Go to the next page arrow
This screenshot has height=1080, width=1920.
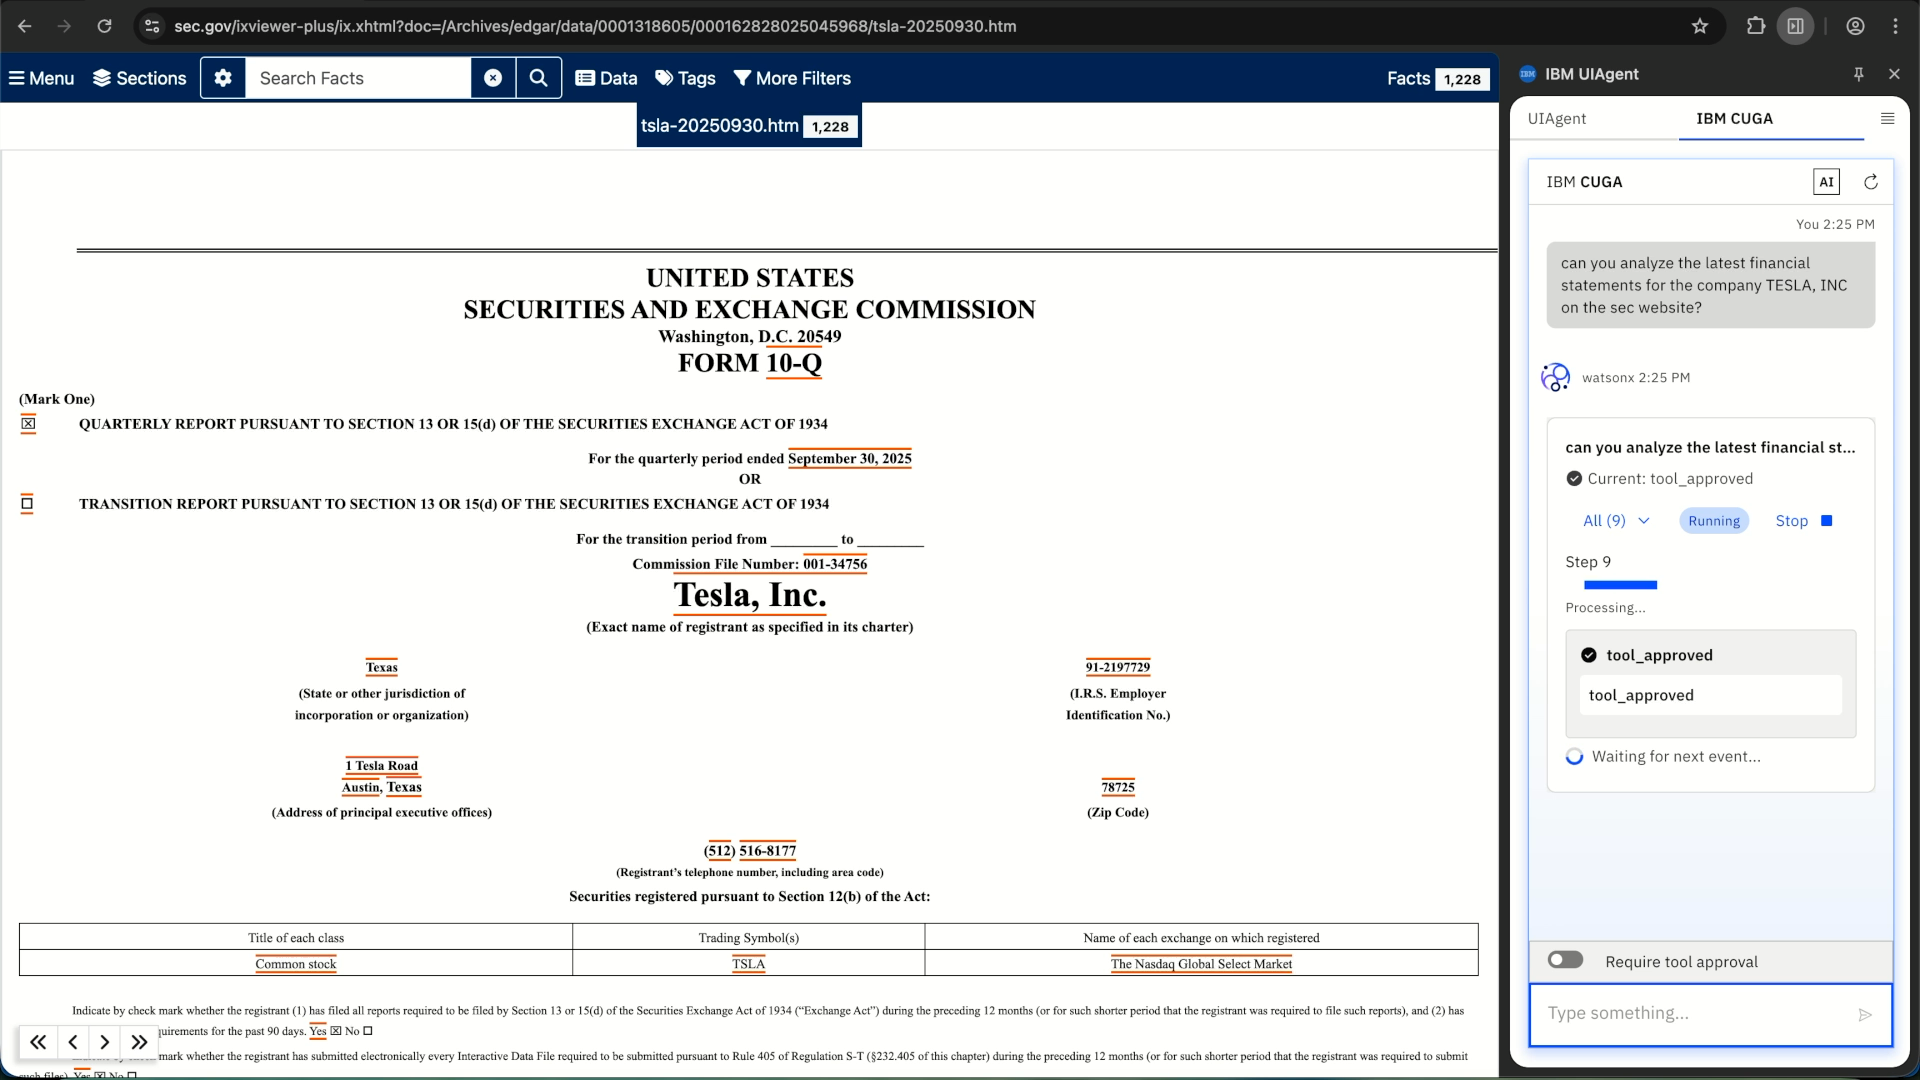tap(105, 1043)
